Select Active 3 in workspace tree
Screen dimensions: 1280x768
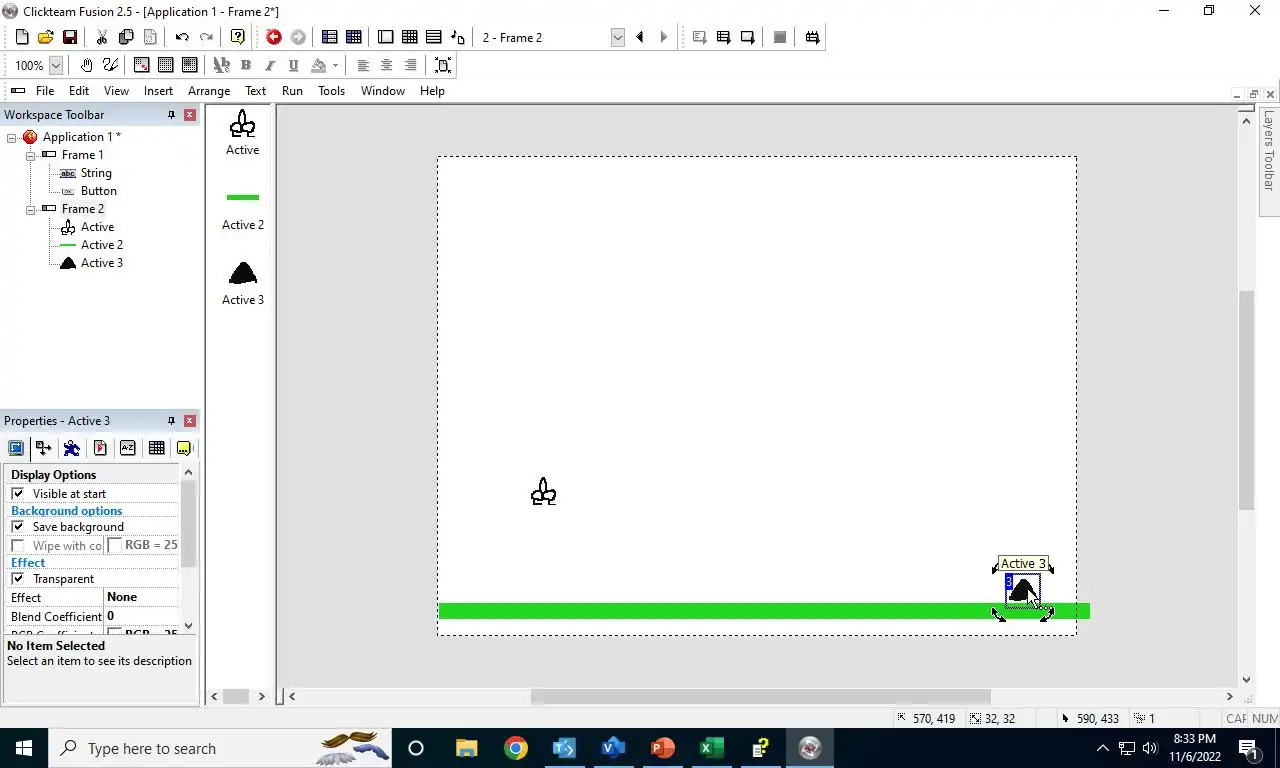[101, 263]
